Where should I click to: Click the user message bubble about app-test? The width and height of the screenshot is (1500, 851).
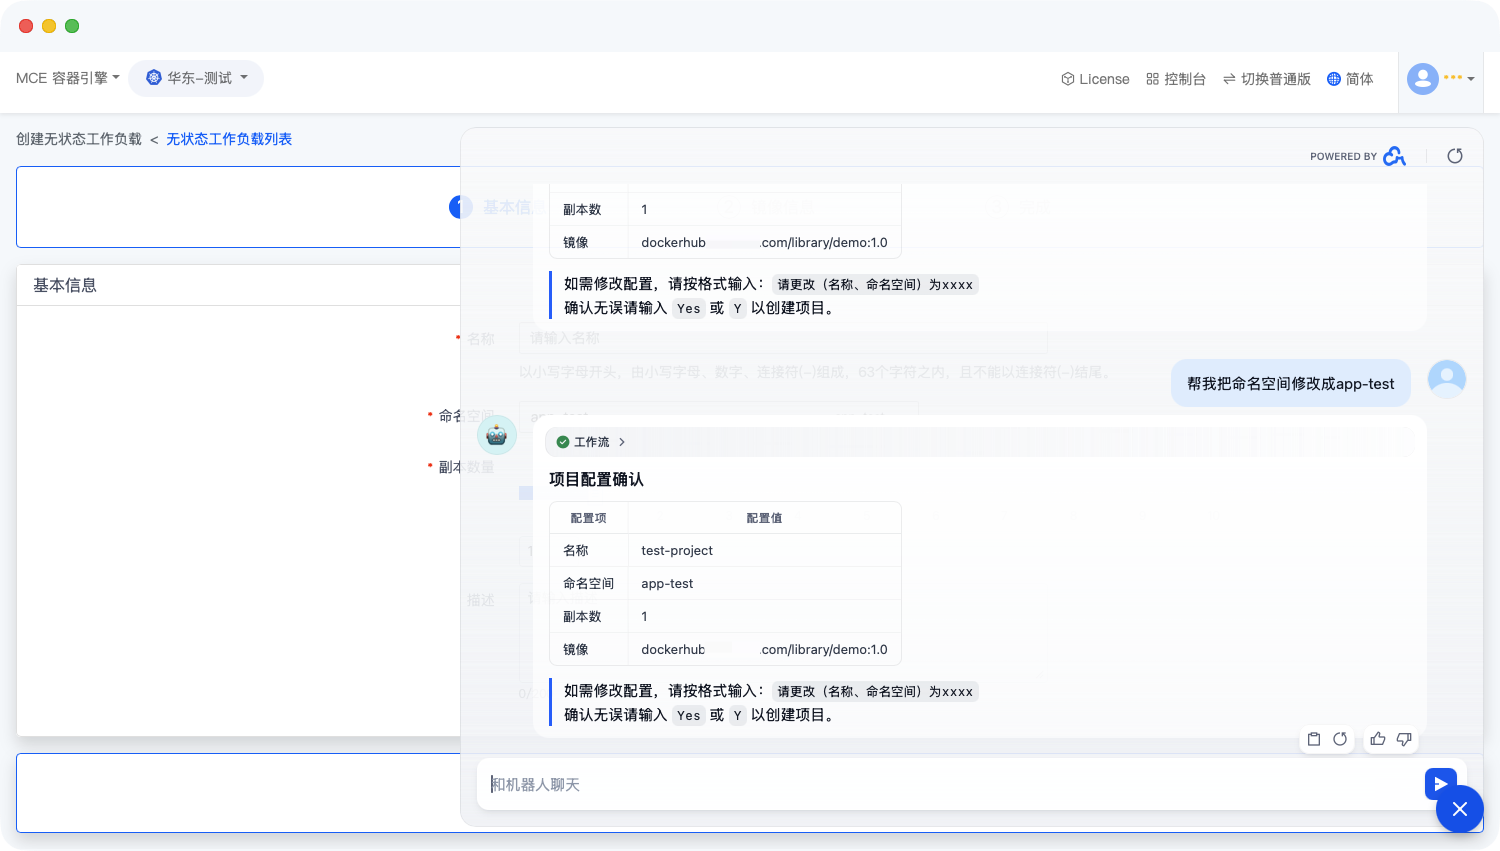pyautogui.click(x=1290, y=383)
